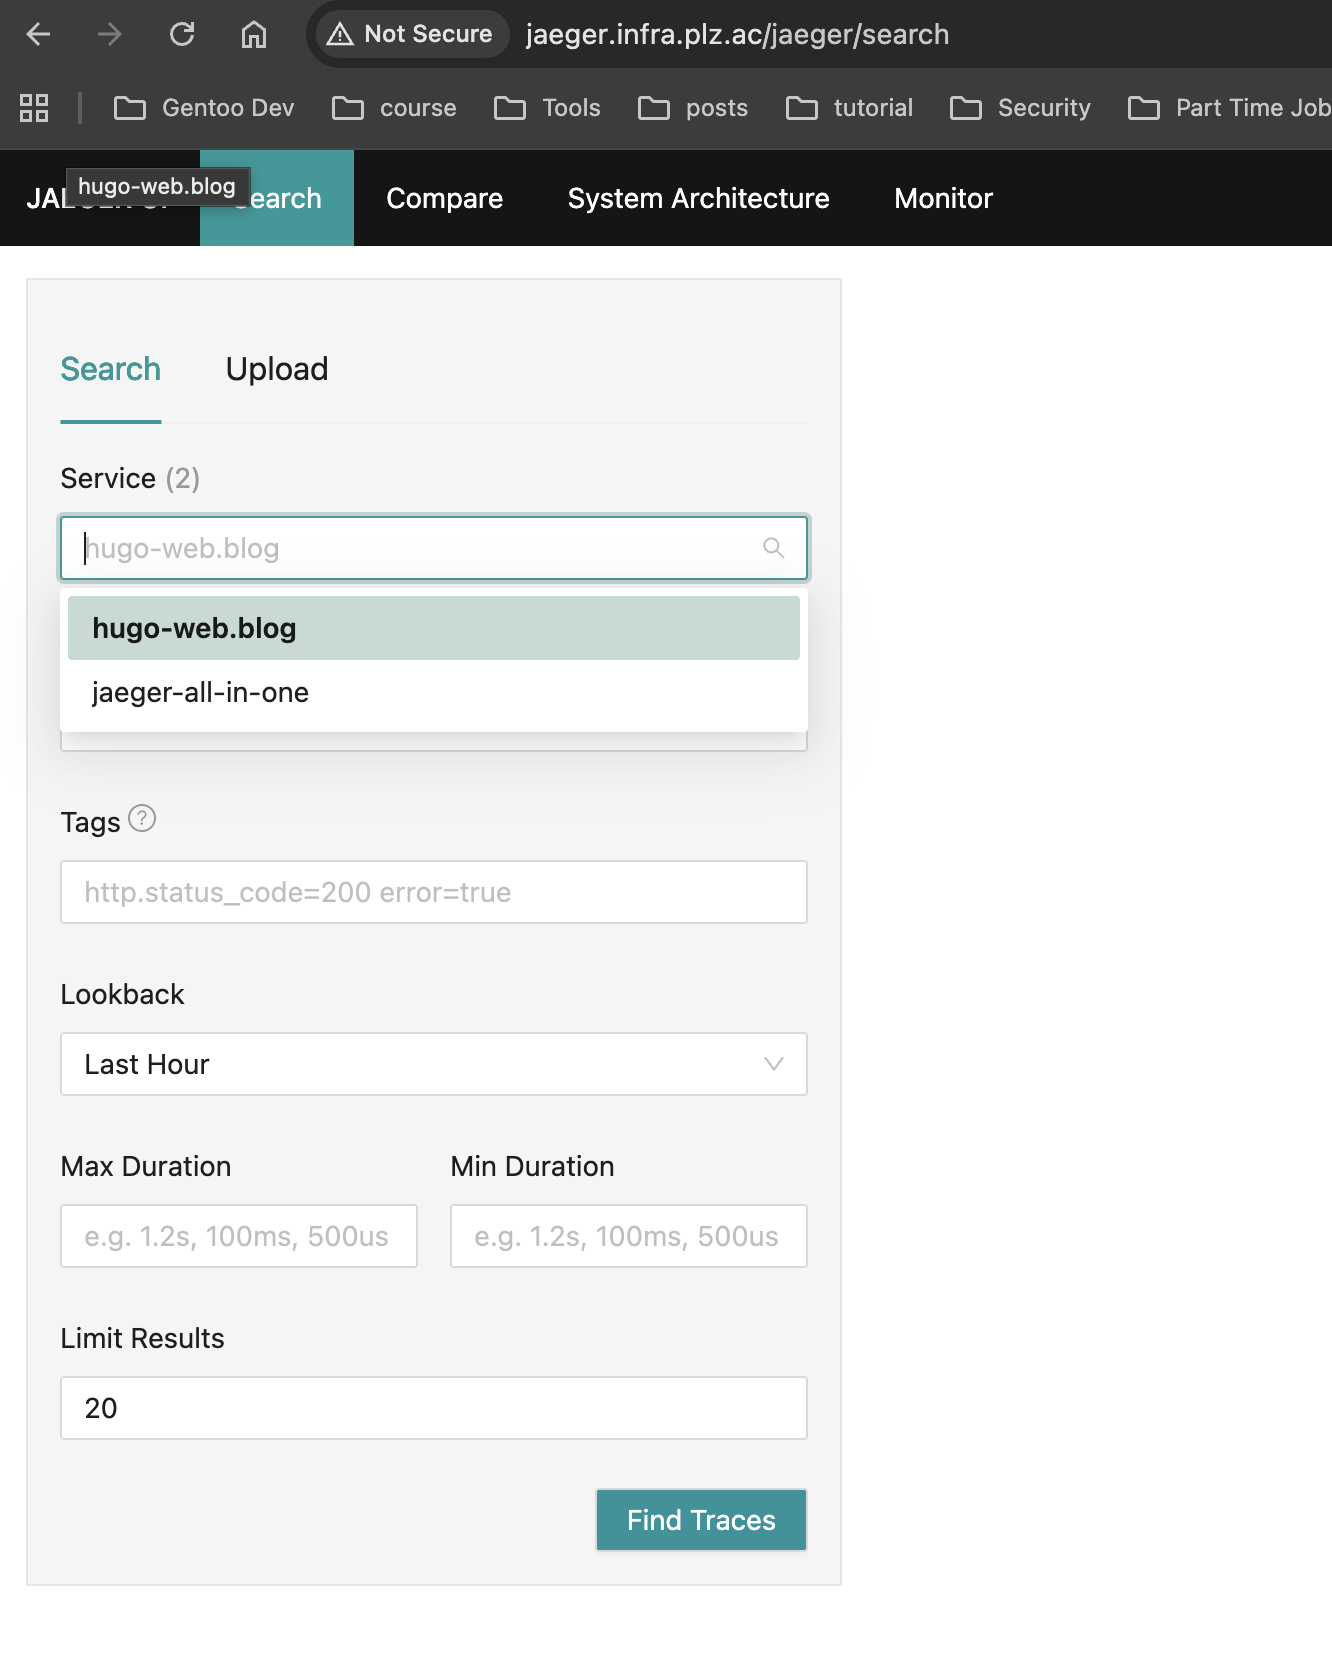
Task: Click the Limit Results field
Action: point(433,1408)
